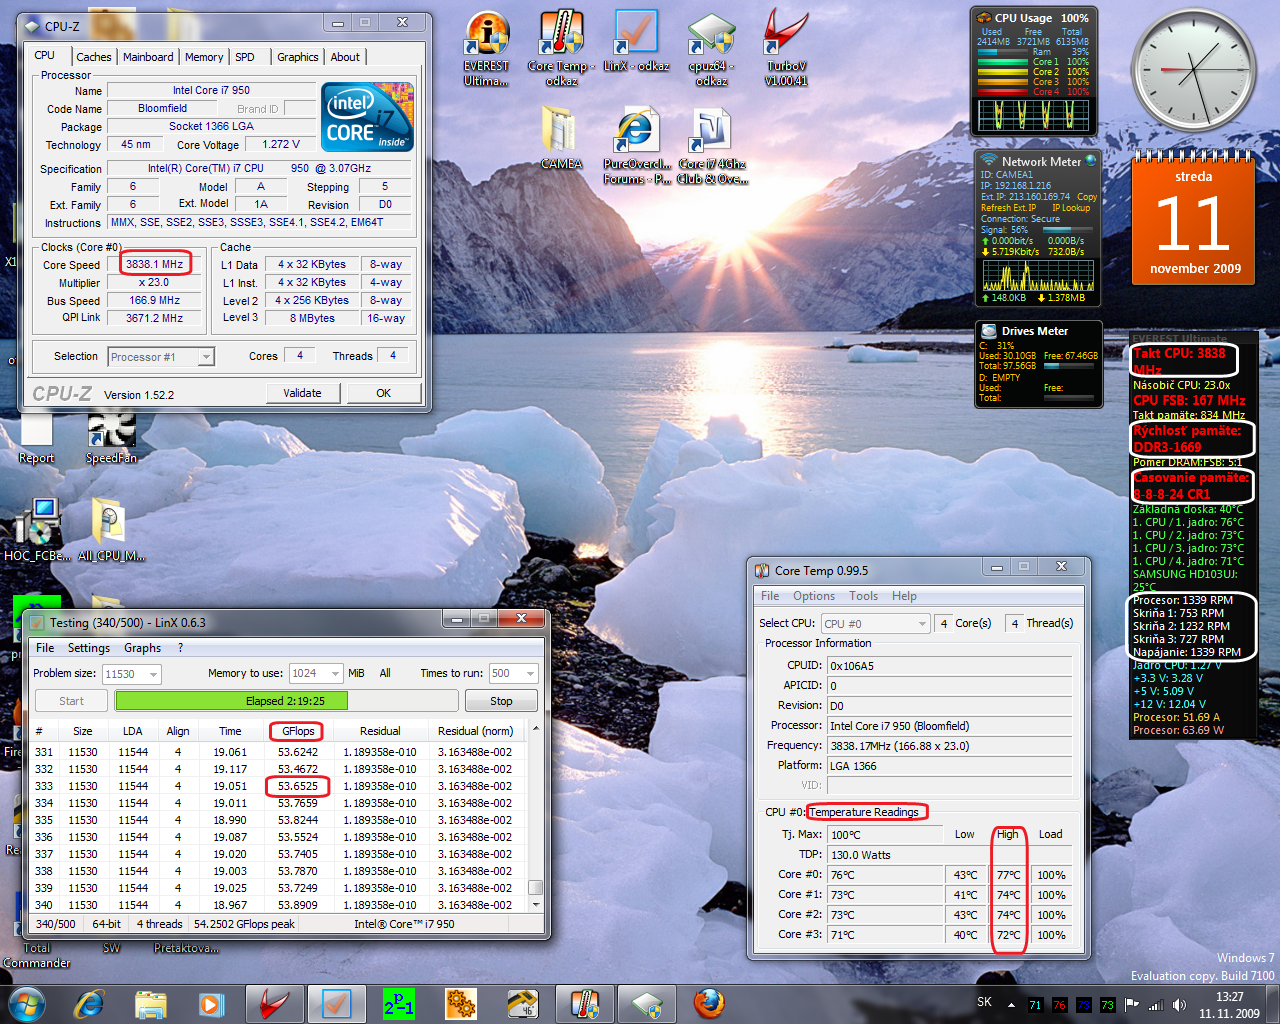1280x1024 pixels.
Task: Click the Windows Start orb
Action: click(25, 1003)
